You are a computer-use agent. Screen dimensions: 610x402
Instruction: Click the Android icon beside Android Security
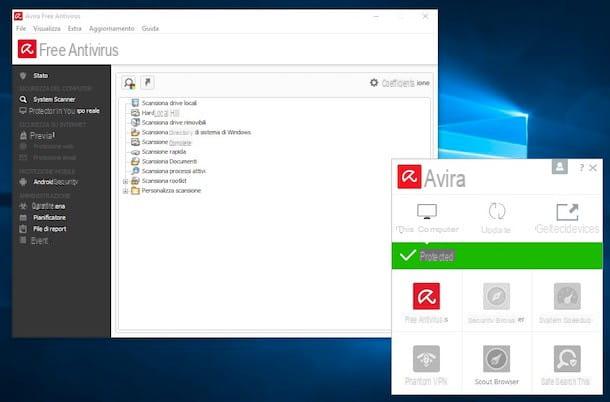pos(23,182)
